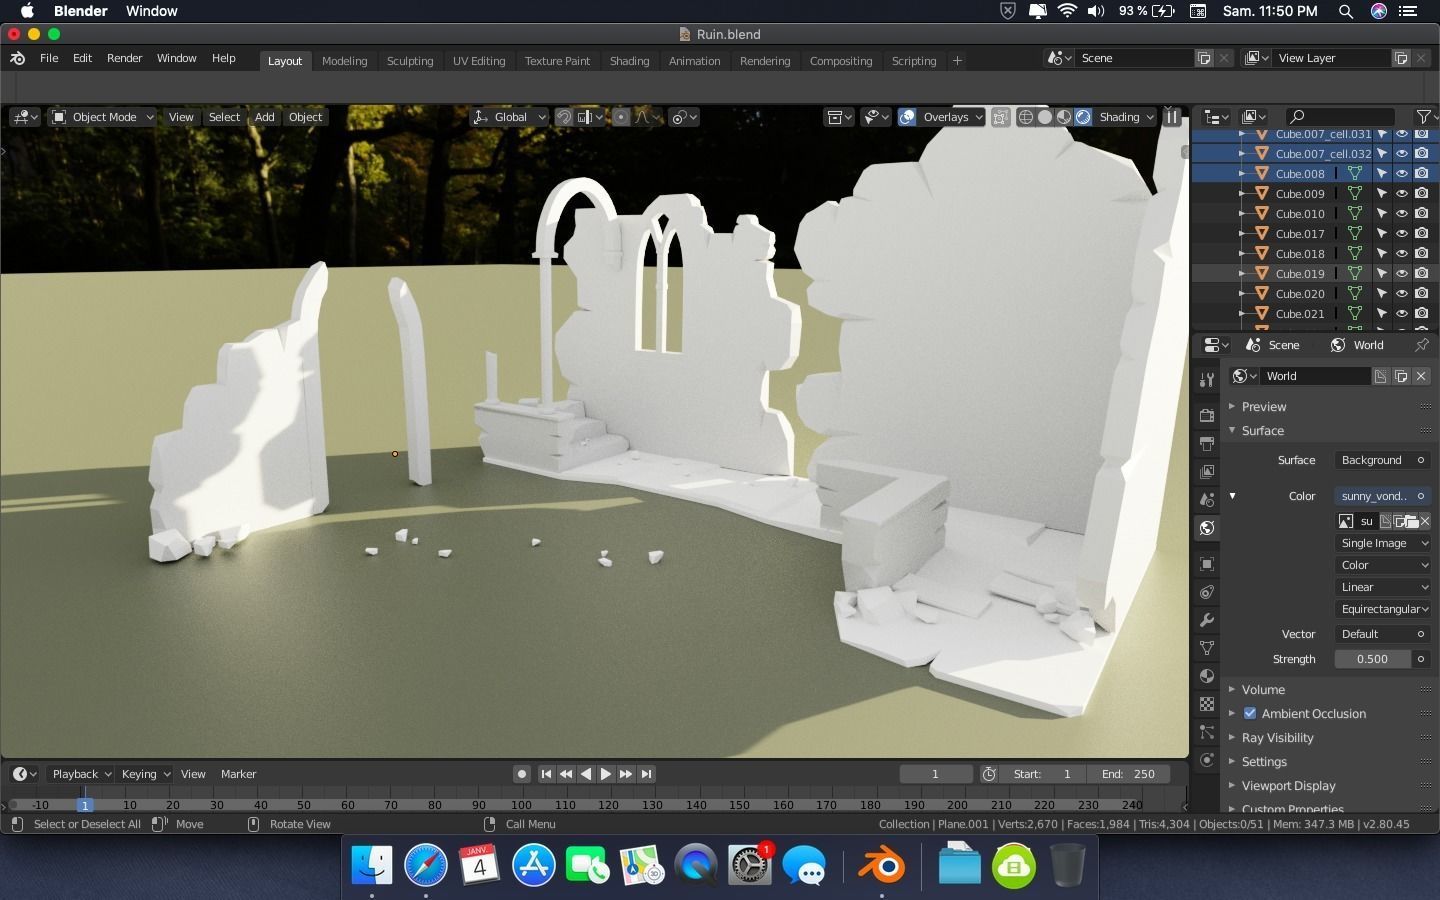Open the Modifiers properties tab
The image size is (1440, 900).
(x=1207, y=620)
